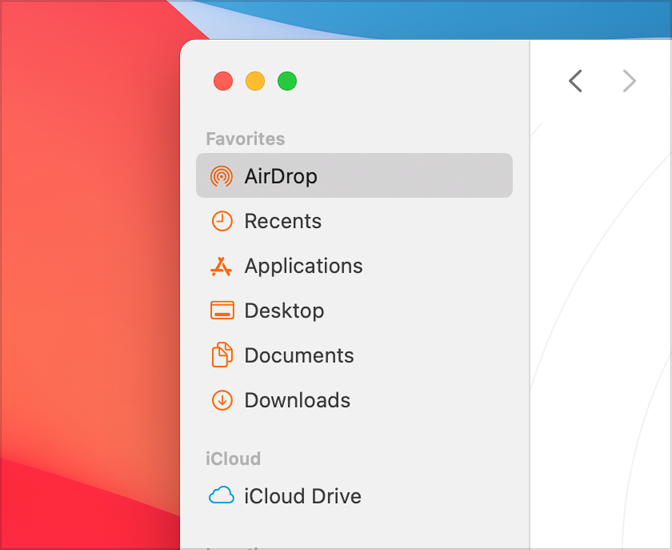
Task: Open the Documents label in sidebar
Action: (299, 355)
